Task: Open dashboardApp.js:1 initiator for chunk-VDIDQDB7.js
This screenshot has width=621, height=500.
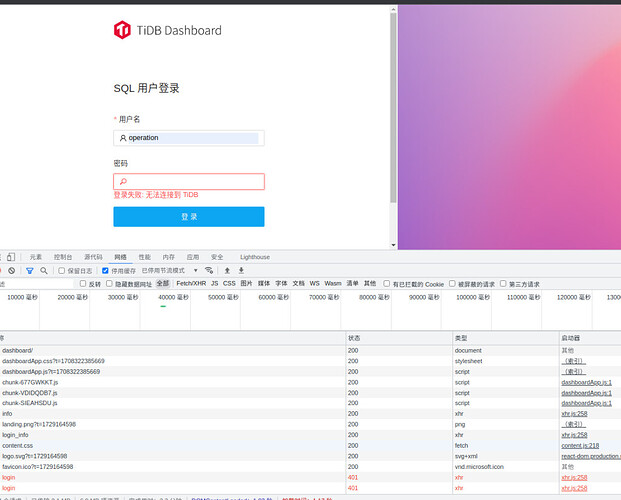Action: (587, 393)
